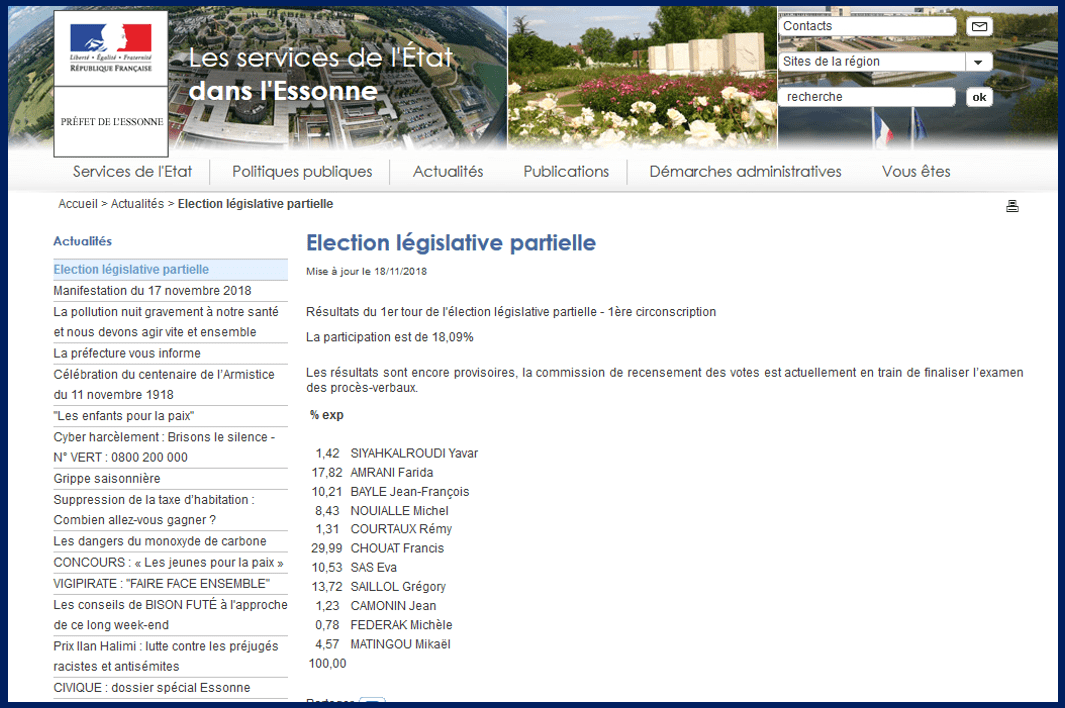Open Les dangers du monoxyde de carbone

coord(160,542)
